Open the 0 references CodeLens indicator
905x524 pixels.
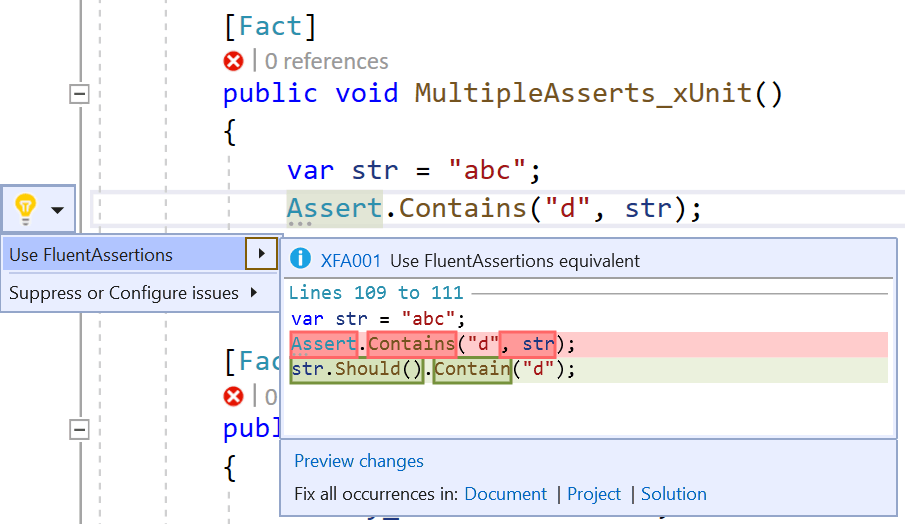[x=326, y=62]
